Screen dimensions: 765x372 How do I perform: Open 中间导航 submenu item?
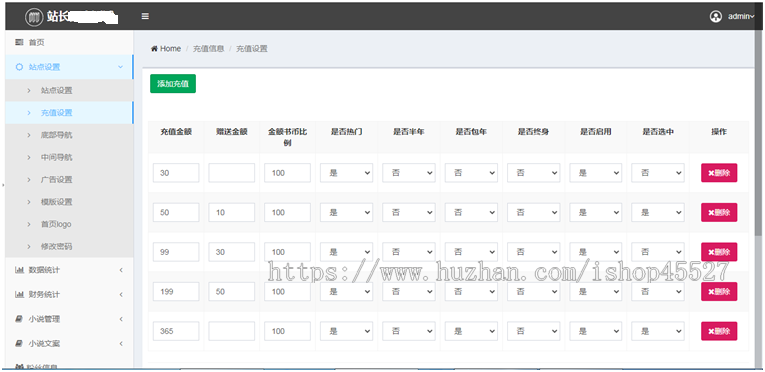click(69, 157)
